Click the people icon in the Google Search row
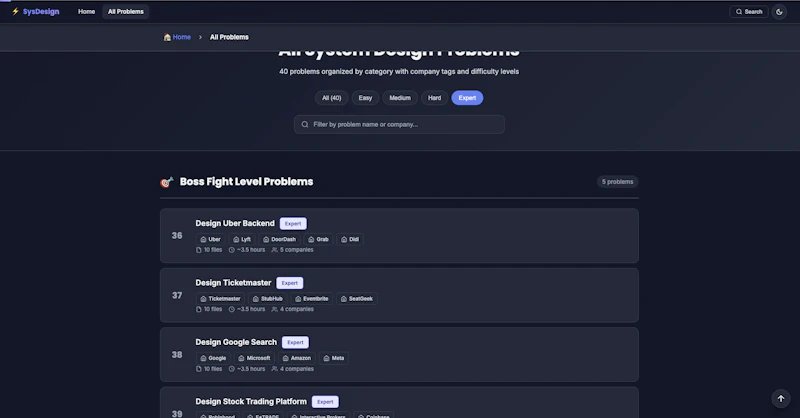This screenshot has height=418, width=800. (x=274, y=369)
